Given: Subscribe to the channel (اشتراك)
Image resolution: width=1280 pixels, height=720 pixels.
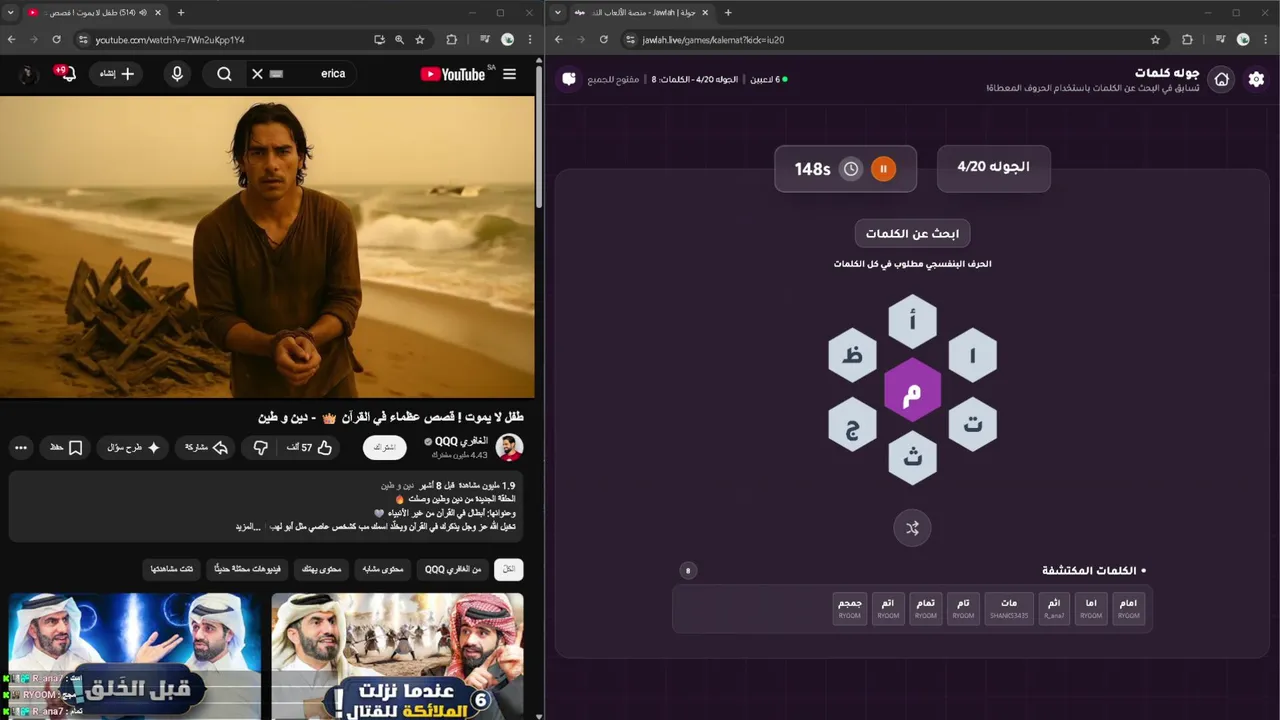Looking at the screenshot, I should [x=385, y=448].
